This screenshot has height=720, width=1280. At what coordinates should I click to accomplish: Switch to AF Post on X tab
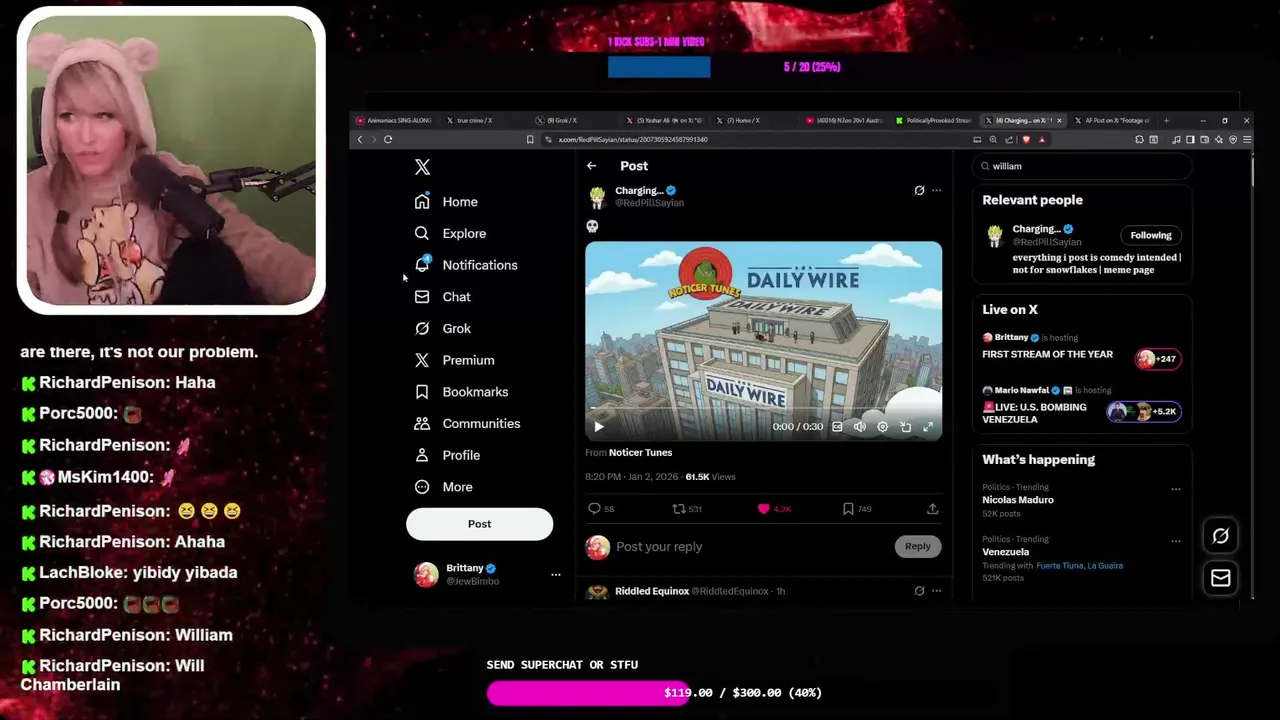1112,120
